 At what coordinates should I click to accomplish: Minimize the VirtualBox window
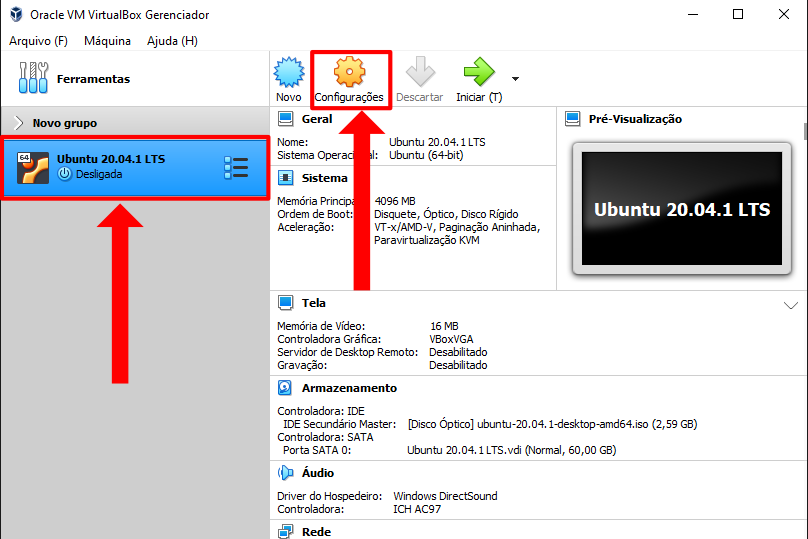[693, 14]
